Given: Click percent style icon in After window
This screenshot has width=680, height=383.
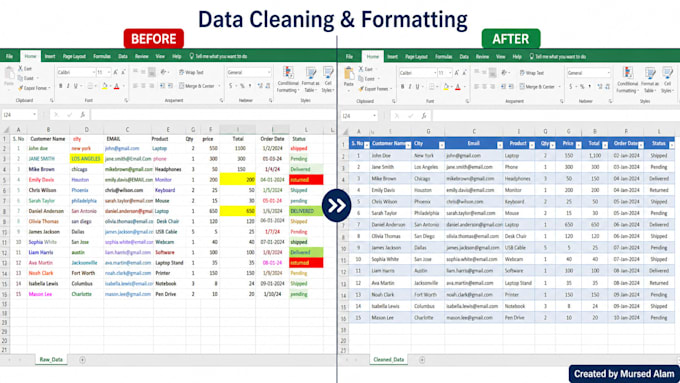Looking at the screenshot, I should [x=582, y=87].
